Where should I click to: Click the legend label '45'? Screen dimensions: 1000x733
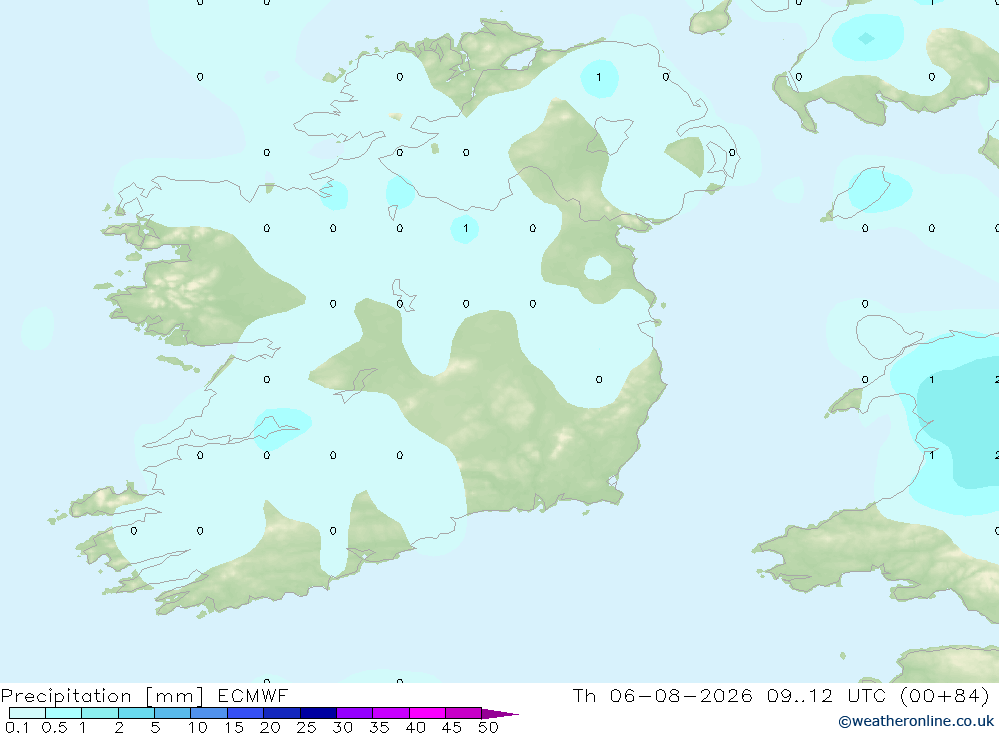tap(452, 727)
